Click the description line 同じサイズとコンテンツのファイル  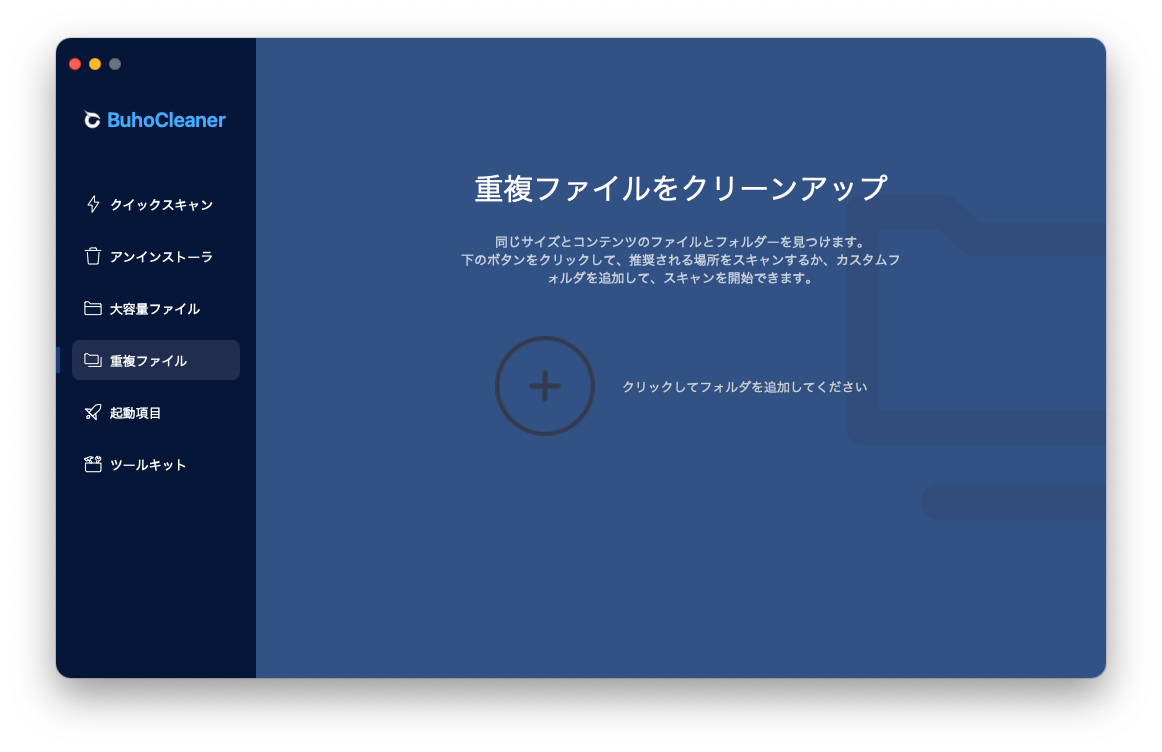tap(680, 242)
